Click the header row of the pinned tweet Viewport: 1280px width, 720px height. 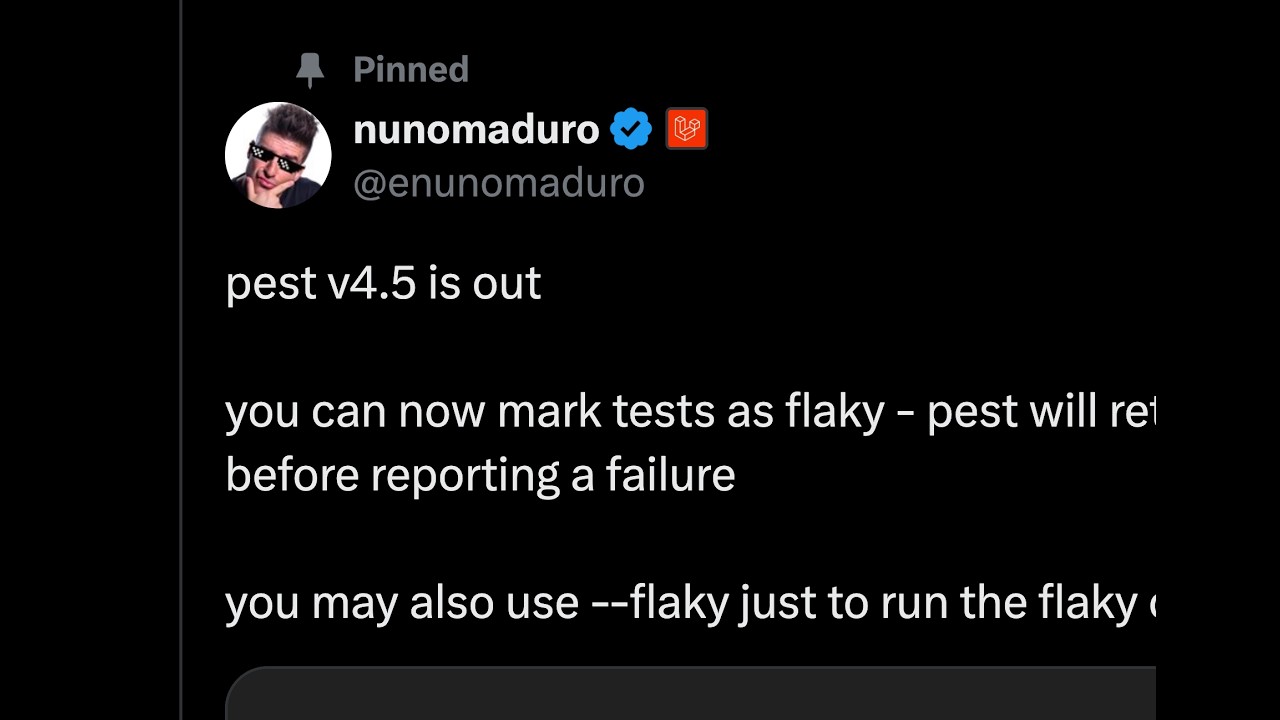470,155
